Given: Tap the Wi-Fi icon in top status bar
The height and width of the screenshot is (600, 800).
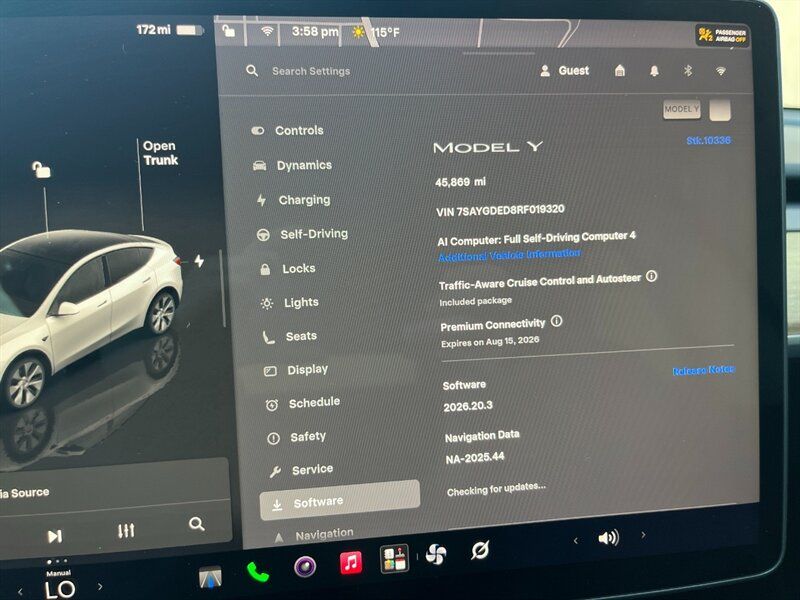Looking at the screenshot, I should click(267, 31).
